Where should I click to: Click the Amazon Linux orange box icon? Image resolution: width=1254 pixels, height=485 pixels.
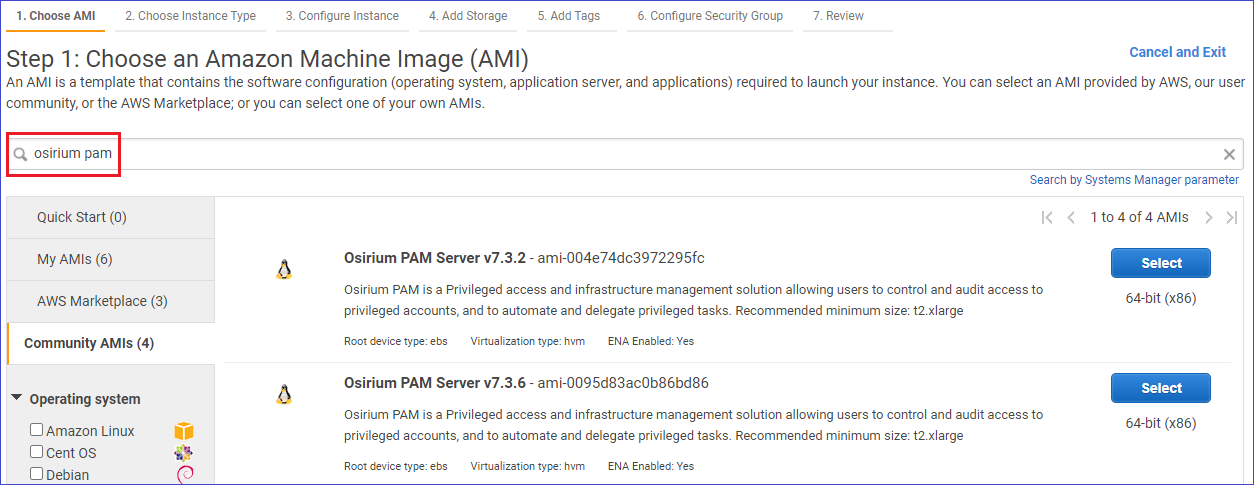tap(184, 431)
